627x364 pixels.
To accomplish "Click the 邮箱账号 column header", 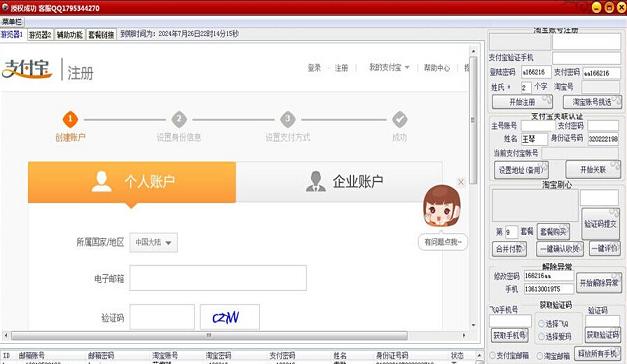I will point(31,355).
